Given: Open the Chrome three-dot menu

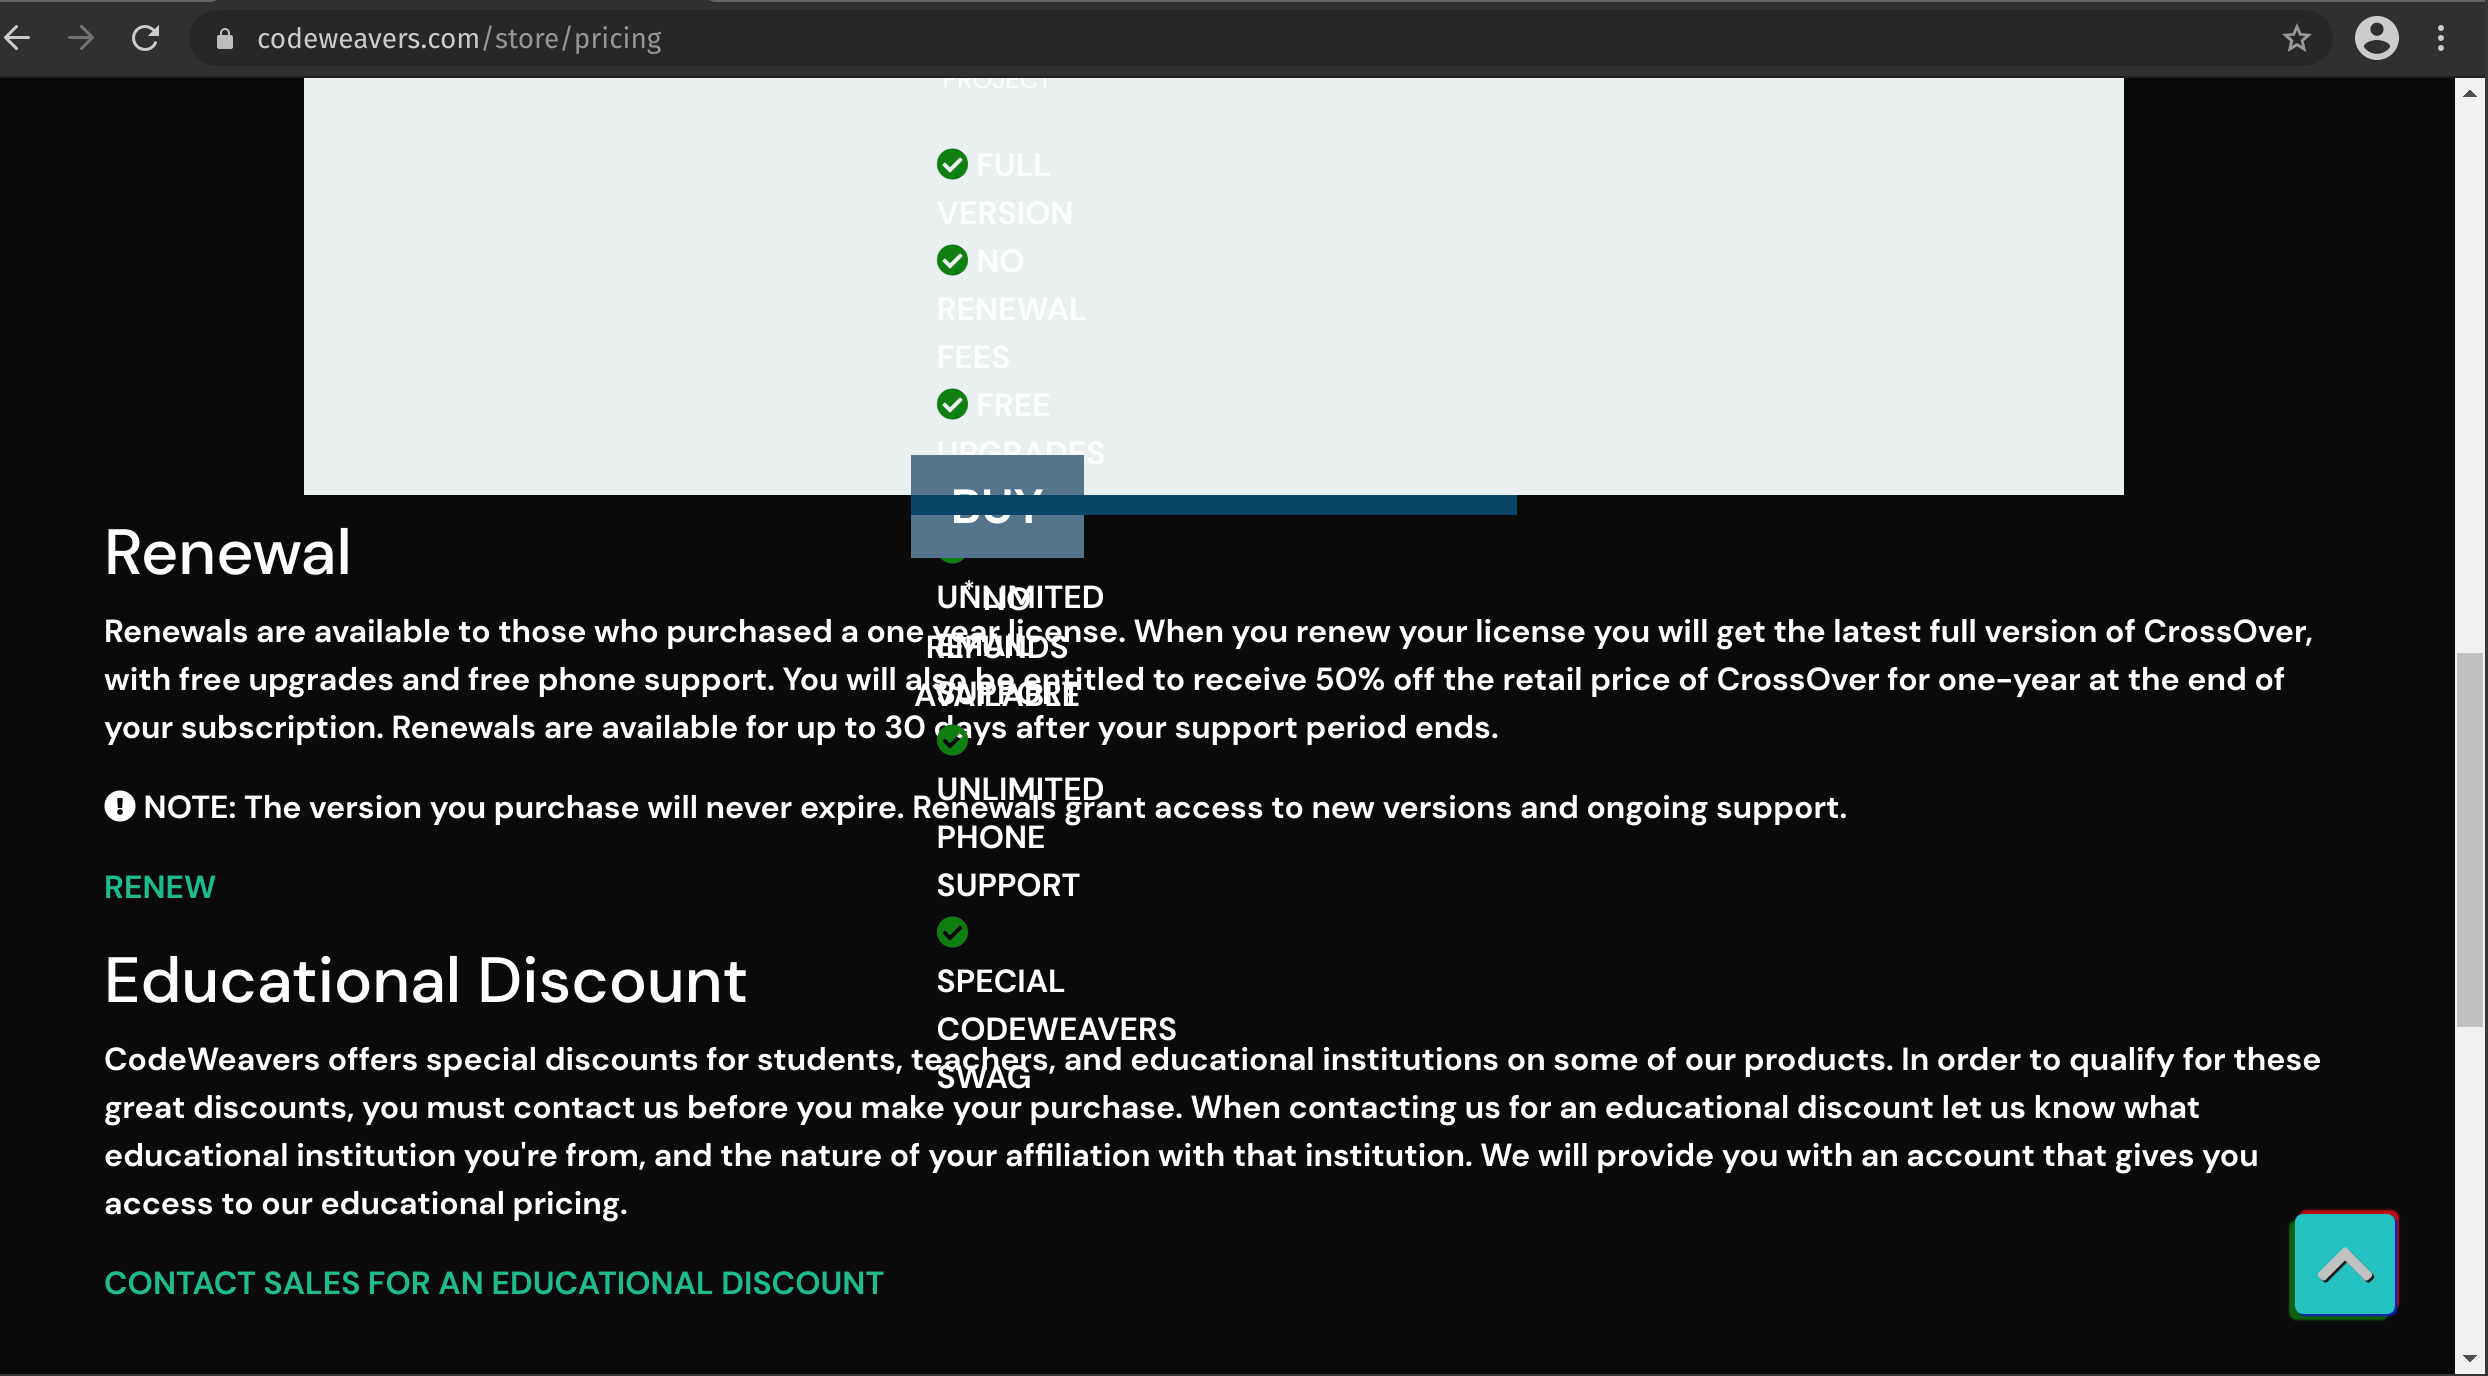Looking at the screenshot, I should pyautogui.click(x=2442, y=38).
